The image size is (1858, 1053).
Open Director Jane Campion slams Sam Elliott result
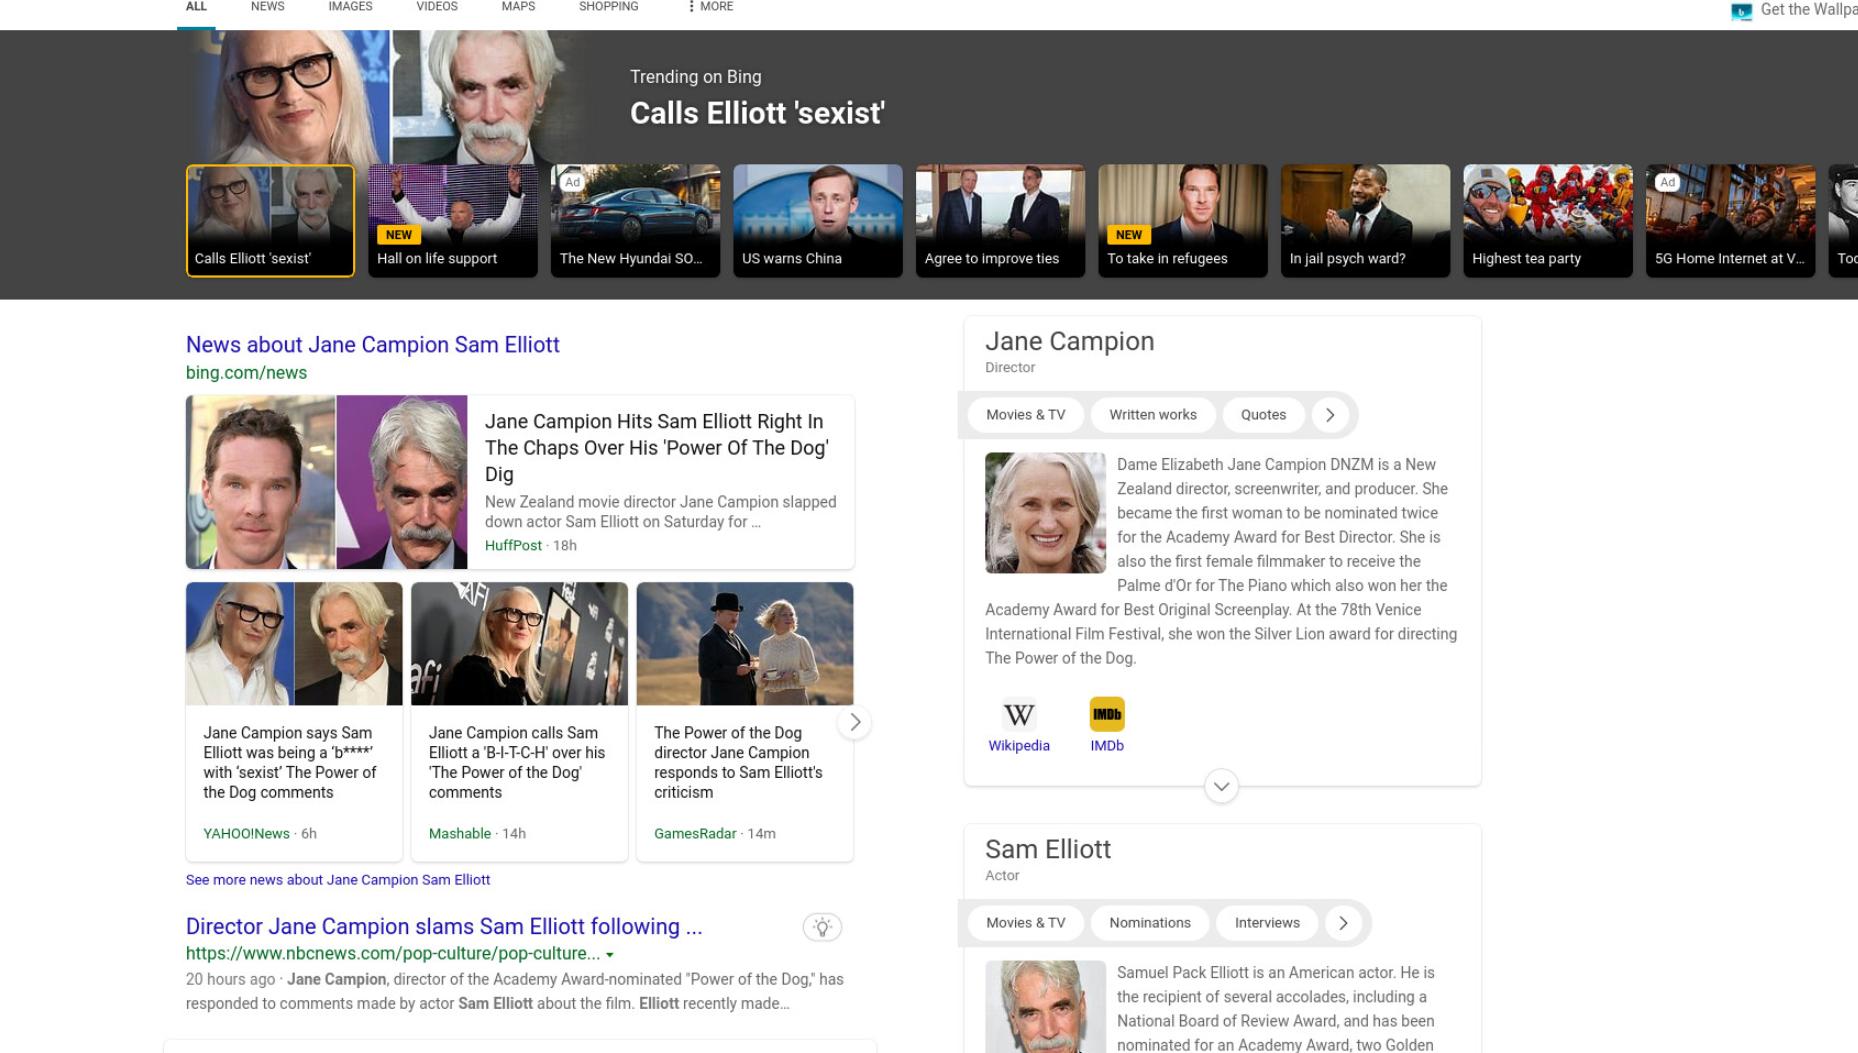pos(444,927)
